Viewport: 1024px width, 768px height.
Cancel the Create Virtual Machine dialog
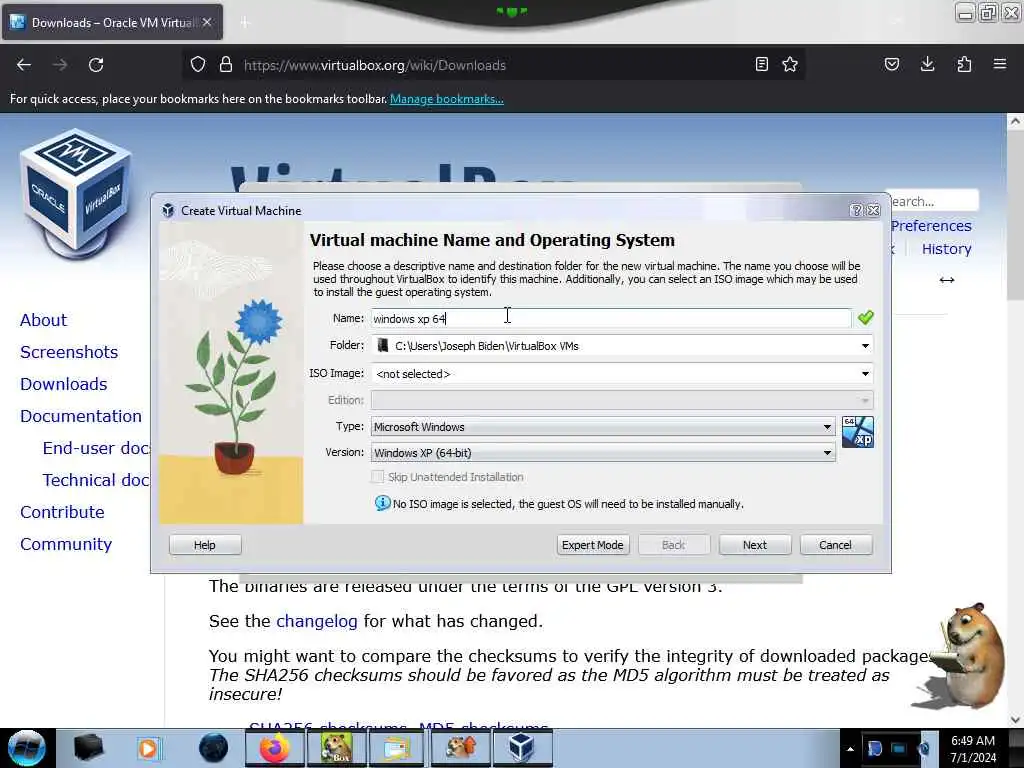[836, 545]
